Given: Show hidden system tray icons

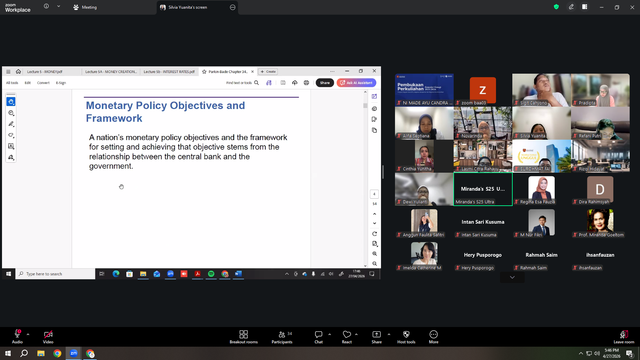Looking at the screenshot, I should (580, 353).
